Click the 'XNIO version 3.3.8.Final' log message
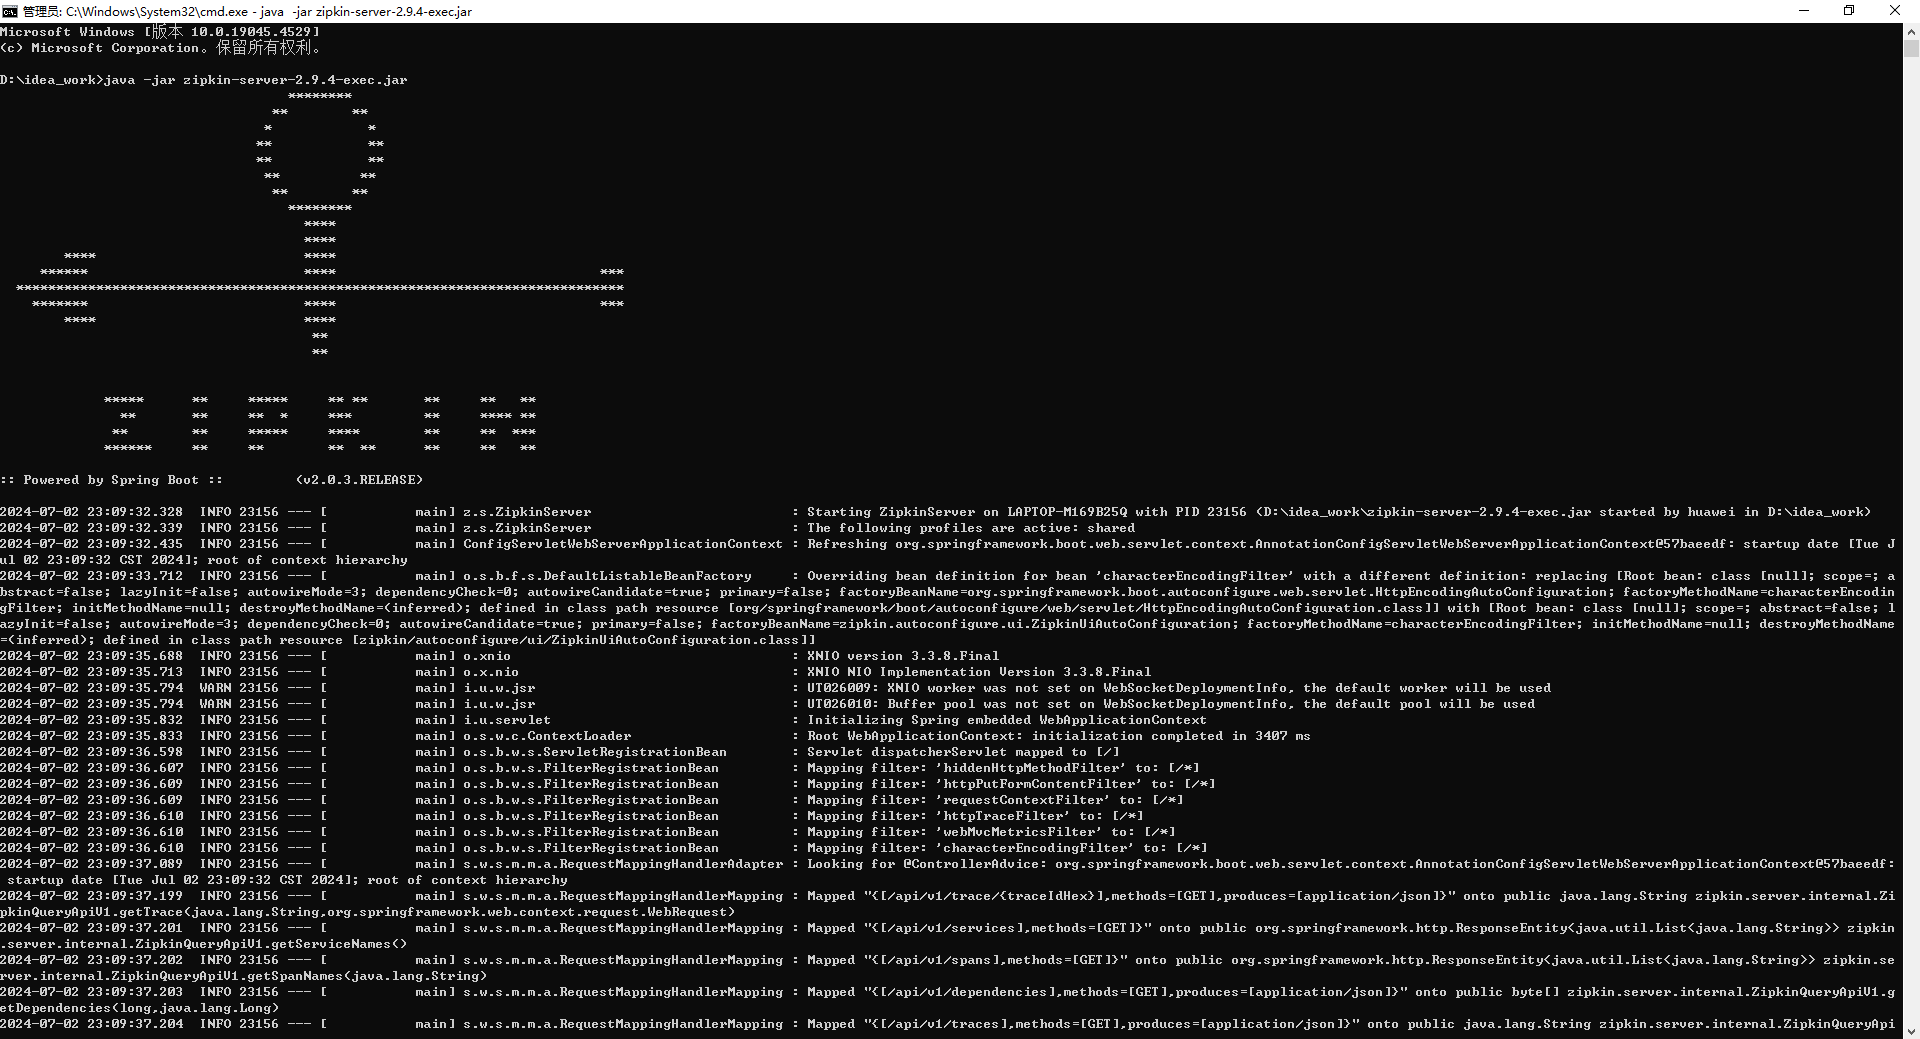The width and height of the screenshot is (1920, 1039). (903, 656)
